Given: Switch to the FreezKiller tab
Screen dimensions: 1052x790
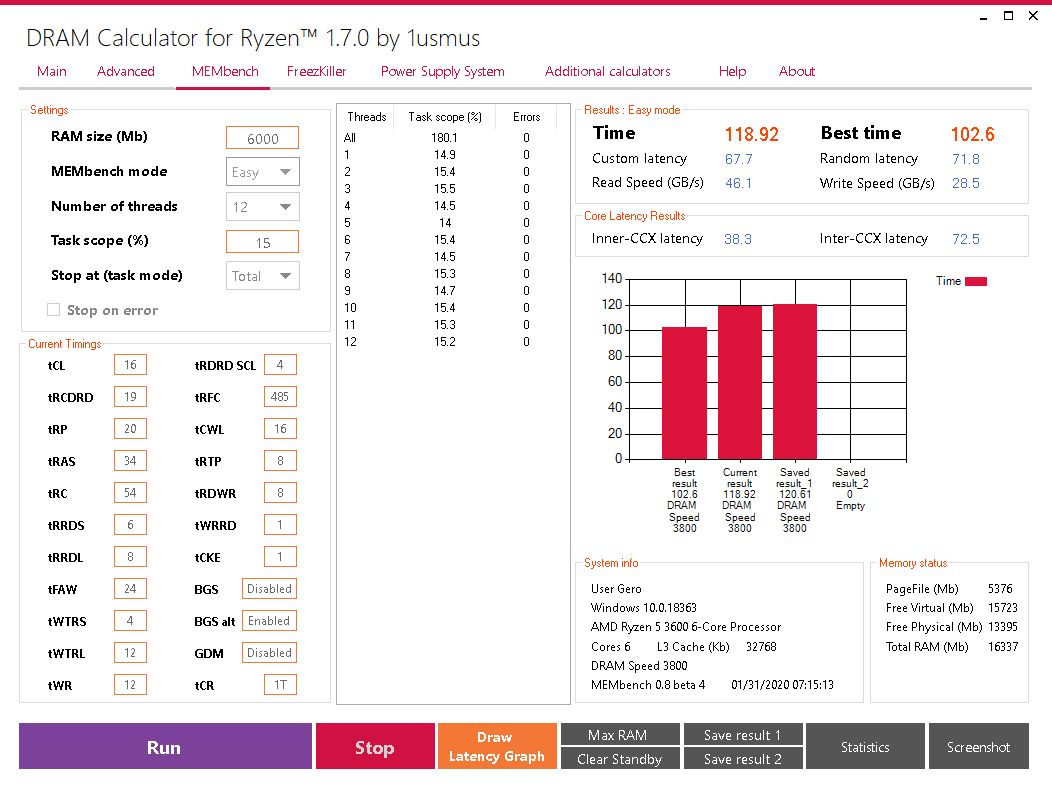Looking at the screenshot, I should (315, 71).
